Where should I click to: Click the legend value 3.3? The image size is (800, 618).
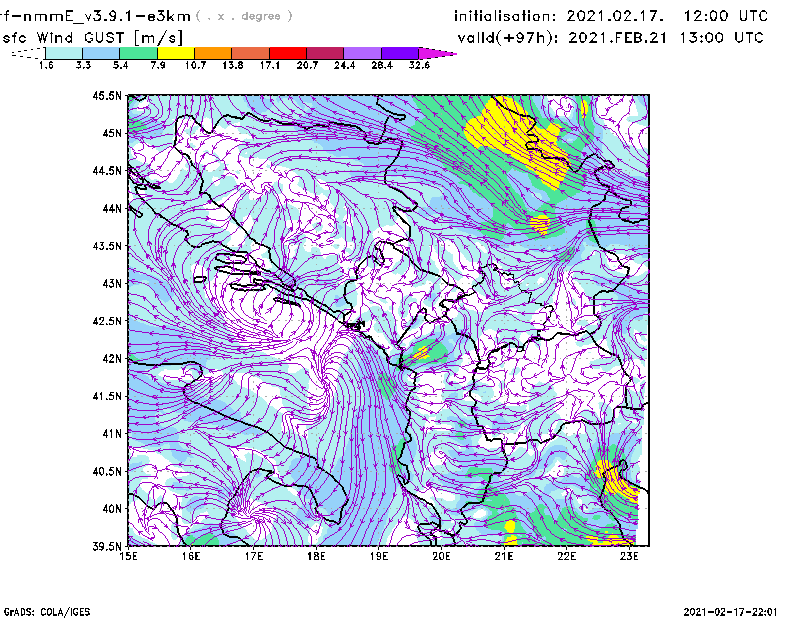pyautogui.click(x=83, y=65)
